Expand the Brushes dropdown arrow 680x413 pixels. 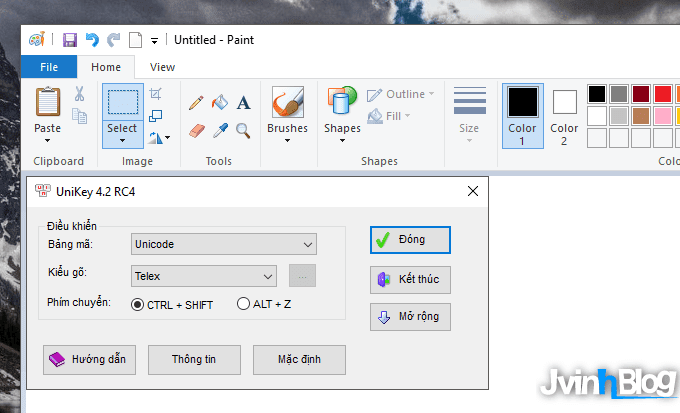pyautogui.click(x=288, y=140)
